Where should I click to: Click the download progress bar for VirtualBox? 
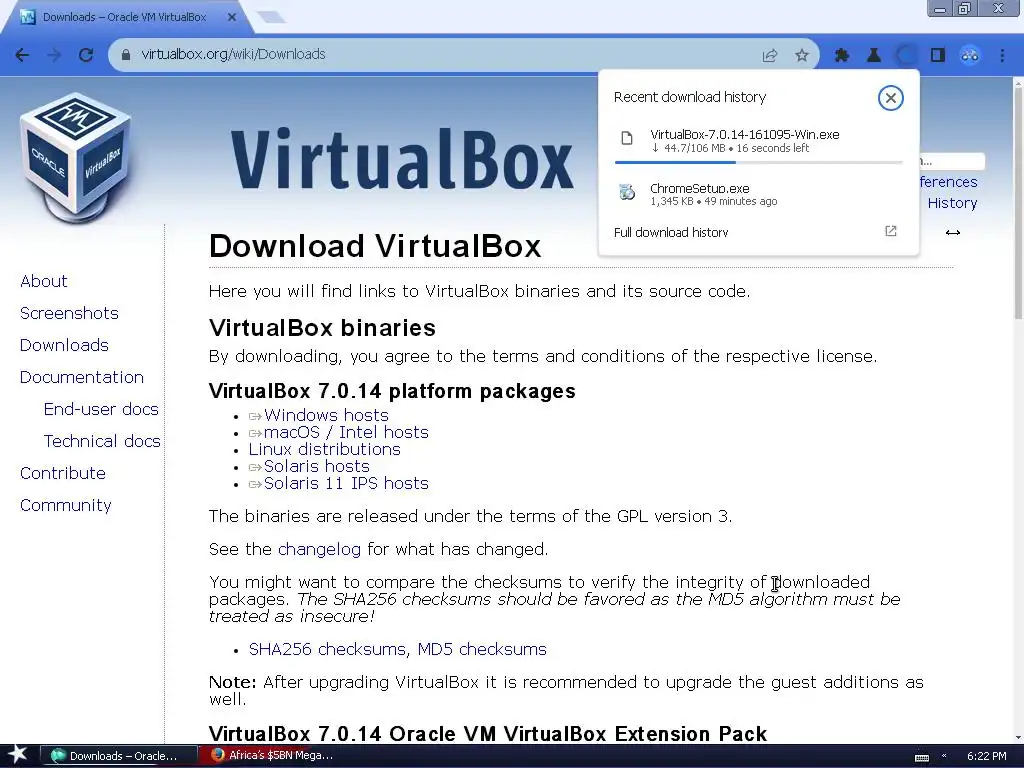coord(758,162)
